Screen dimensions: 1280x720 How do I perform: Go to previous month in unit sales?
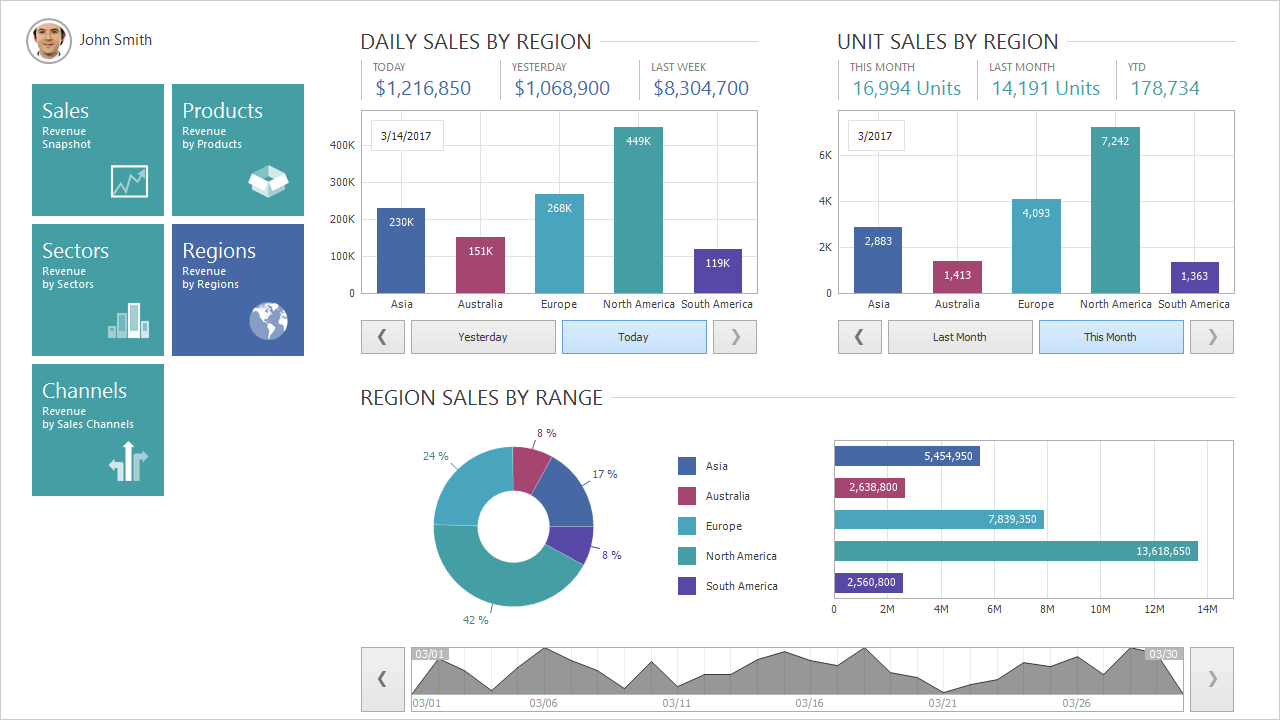coord(859,337)
